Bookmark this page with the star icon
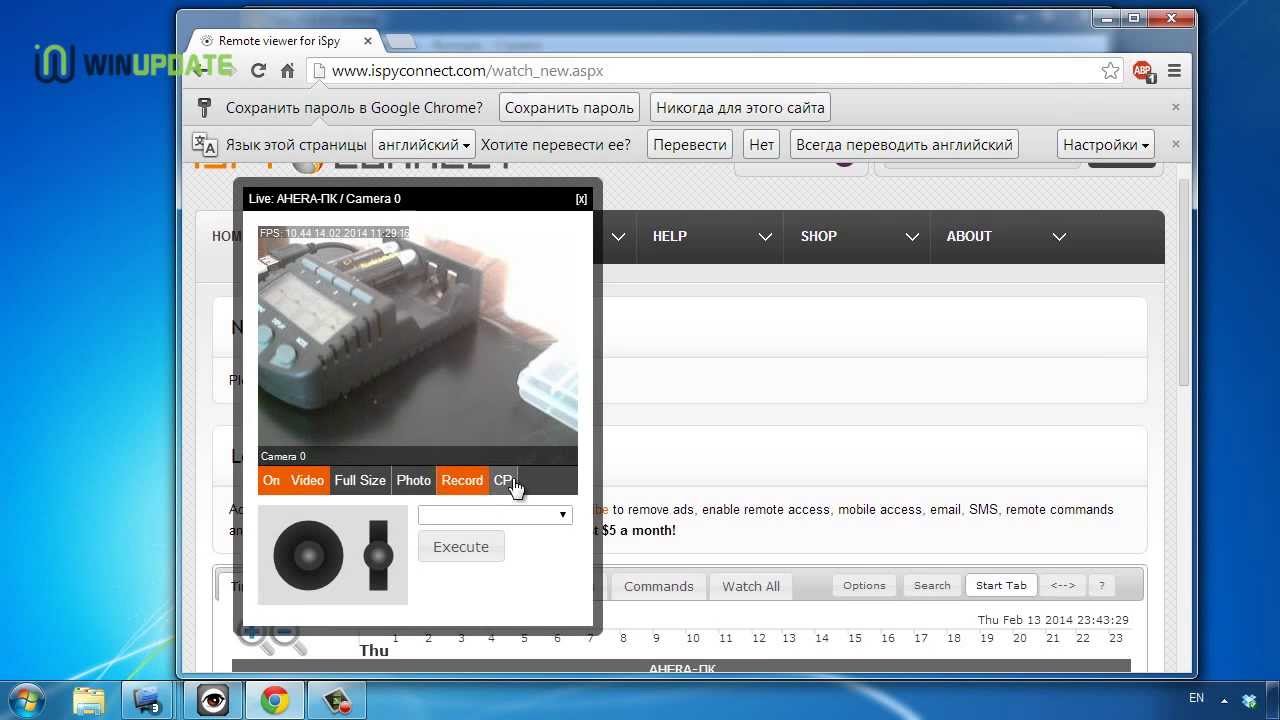This screenshot has height=720, width=1280. click(x=1110, y=71)
